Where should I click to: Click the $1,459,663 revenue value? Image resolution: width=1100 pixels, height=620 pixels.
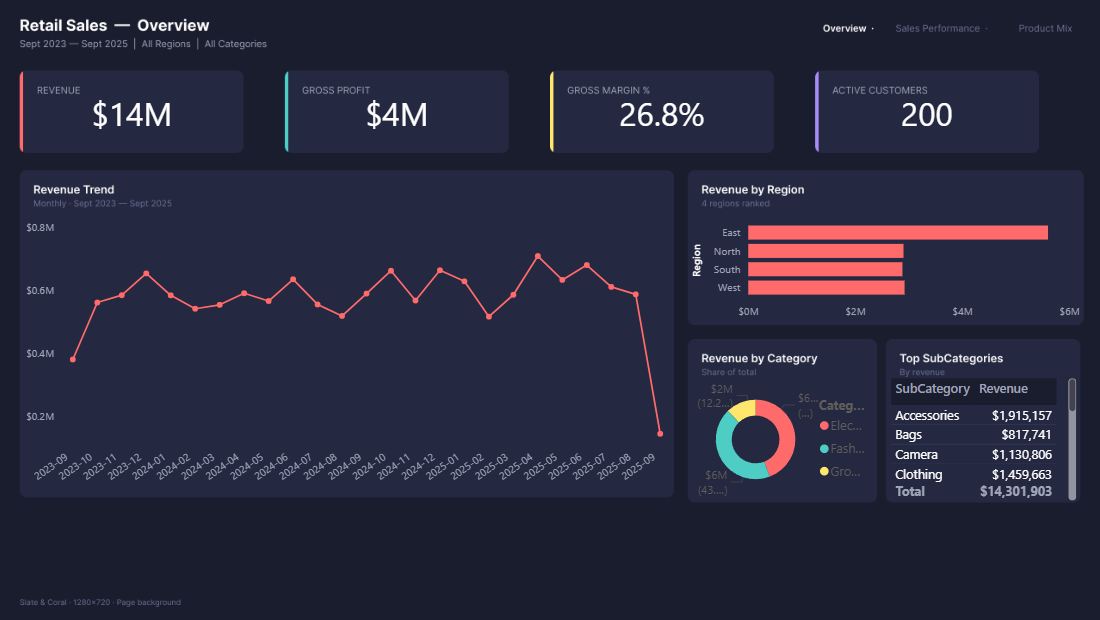1021,474
